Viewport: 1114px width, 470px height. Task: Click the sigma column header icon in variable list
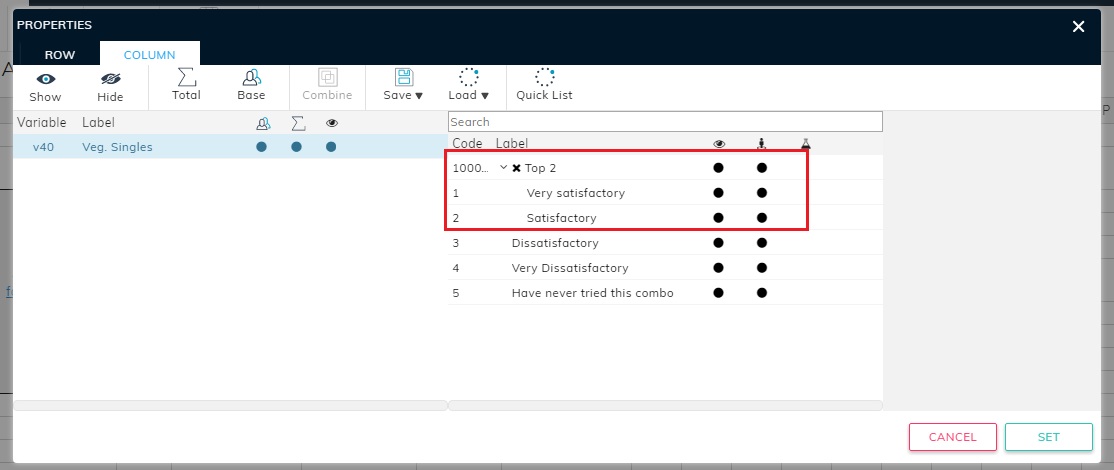tap(298, 124)
